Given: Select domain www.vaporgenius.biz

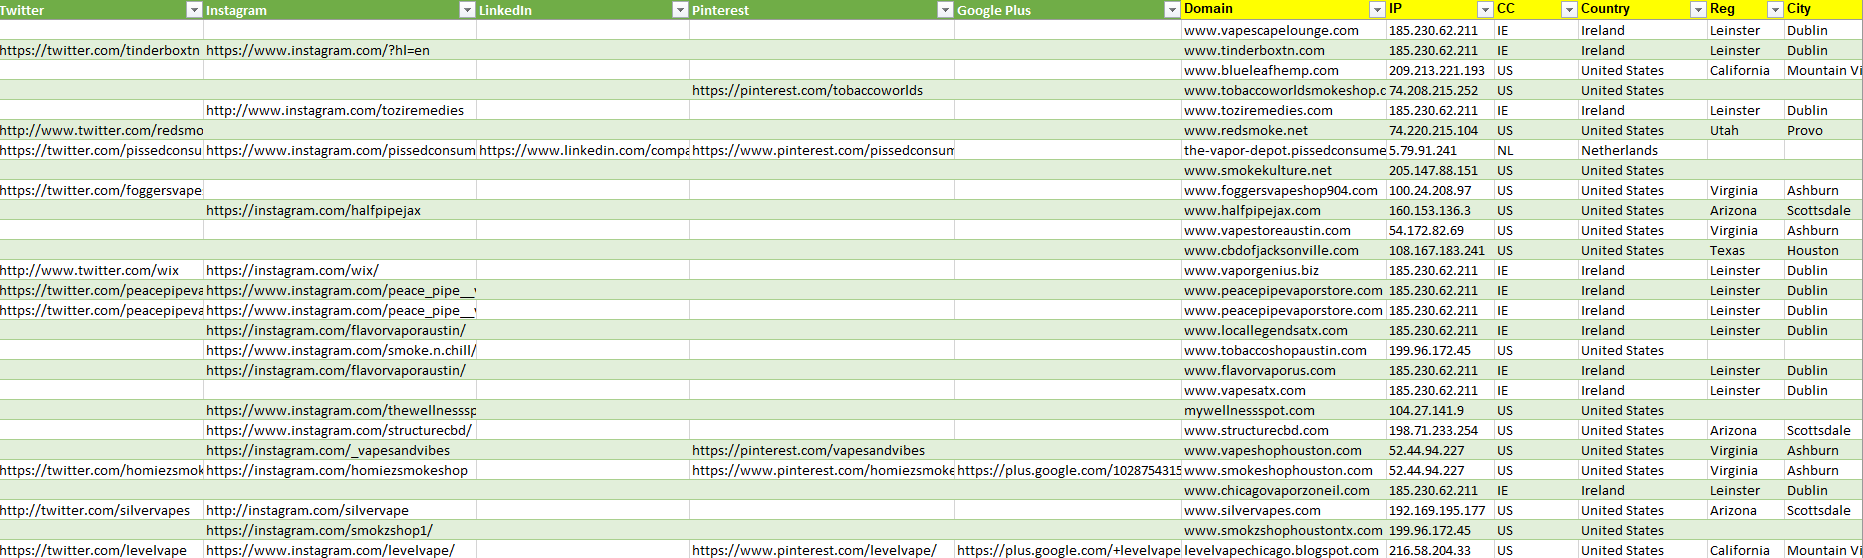Looking at the screenshot, I should pyautogui.click(x=1283, y=270).
